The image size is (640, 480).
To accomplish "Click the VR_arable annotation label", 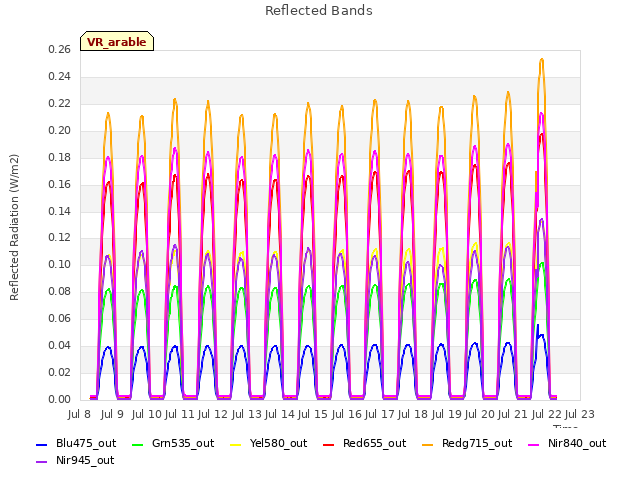I will click(x=117, y=41).
